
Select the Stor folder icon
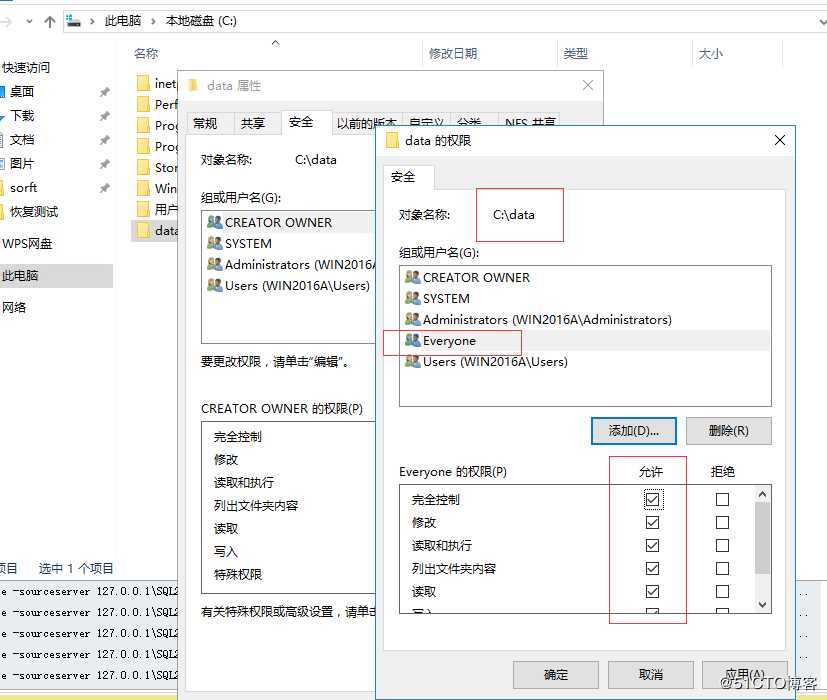(x=143, y=167)
